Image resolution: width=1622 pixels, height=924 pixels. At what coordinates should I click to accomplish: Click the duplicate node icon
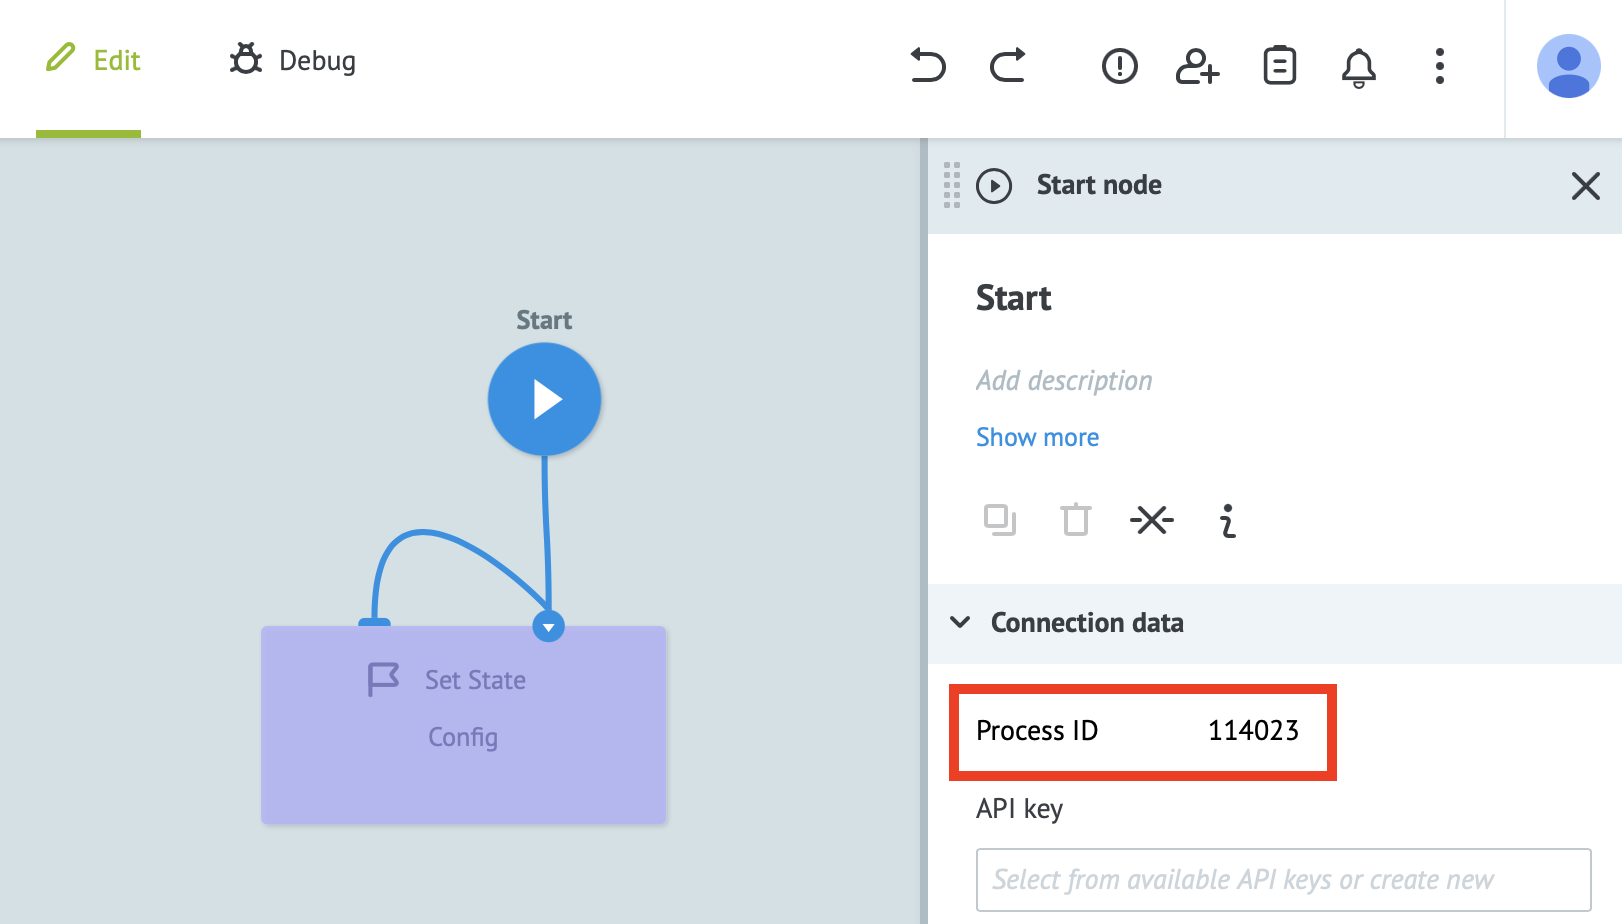pyautogui.click(x=1000, y=520)
